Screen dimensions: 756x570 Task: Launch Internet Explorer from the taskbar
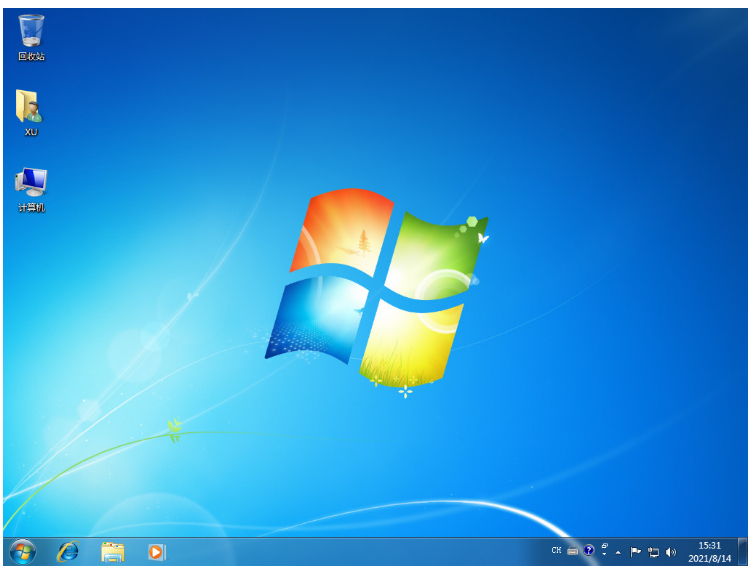coord(68,551)
